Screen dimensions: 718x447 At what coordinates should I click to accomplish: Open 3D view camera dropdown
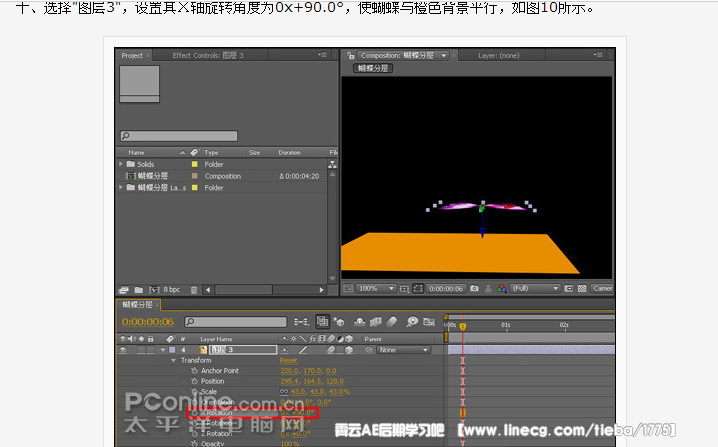pos(602,289)
